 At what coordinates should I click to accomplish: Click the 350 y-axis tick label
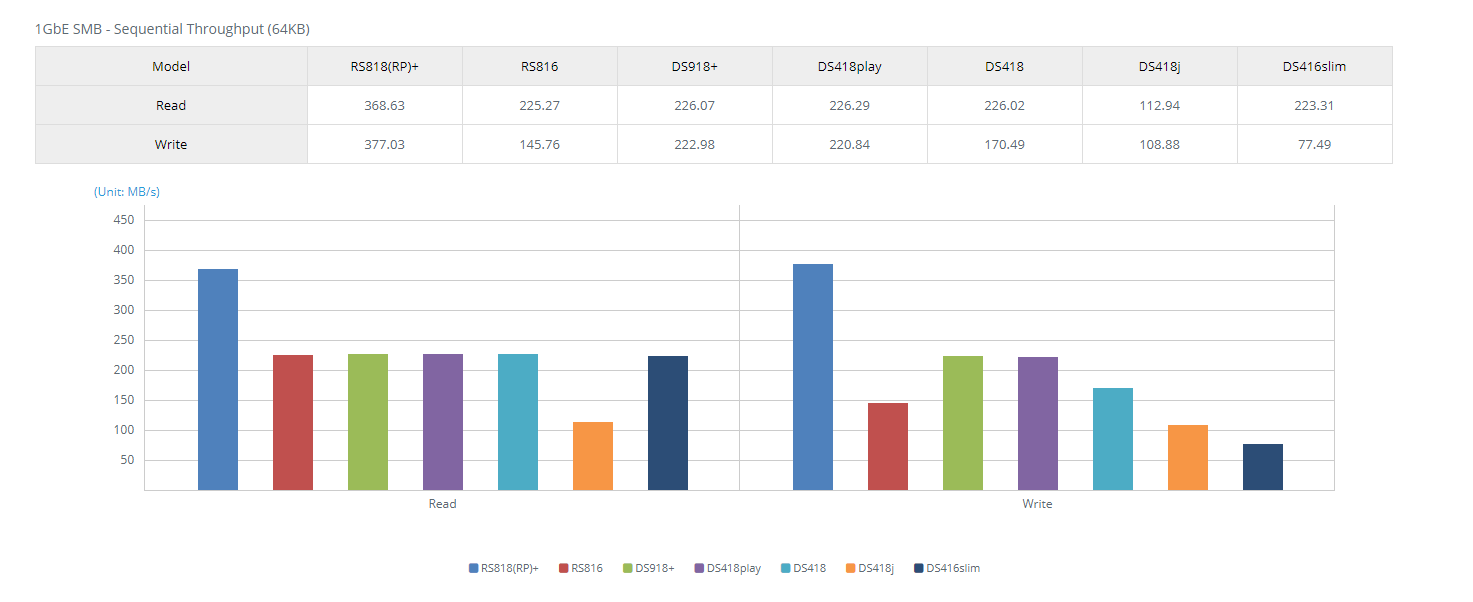tap(125, 280)
